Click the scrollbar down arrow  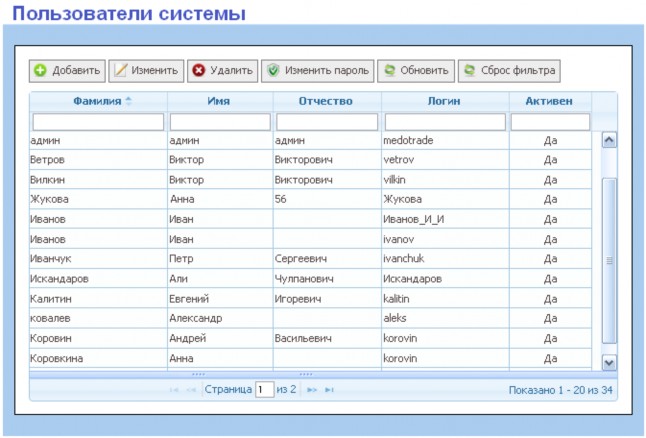click(609, 363)
